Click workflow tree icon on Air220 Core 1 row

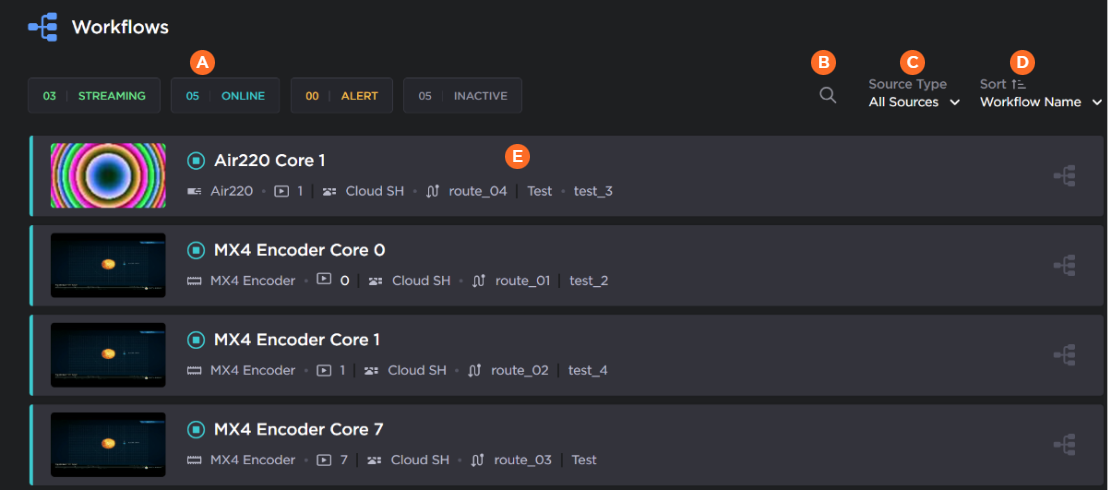[1064, 176]
